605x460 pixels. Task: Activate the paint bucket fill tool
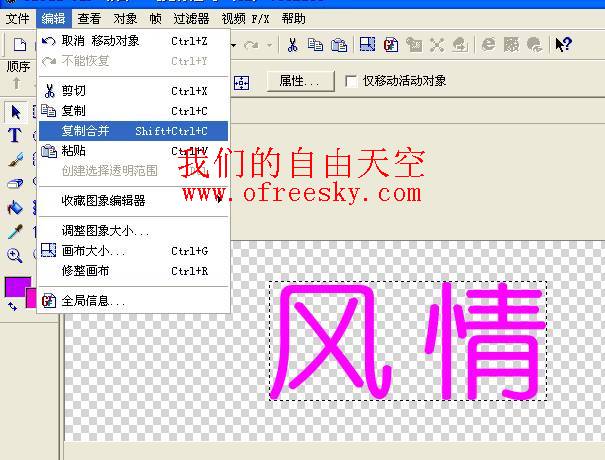coord(15,207)
